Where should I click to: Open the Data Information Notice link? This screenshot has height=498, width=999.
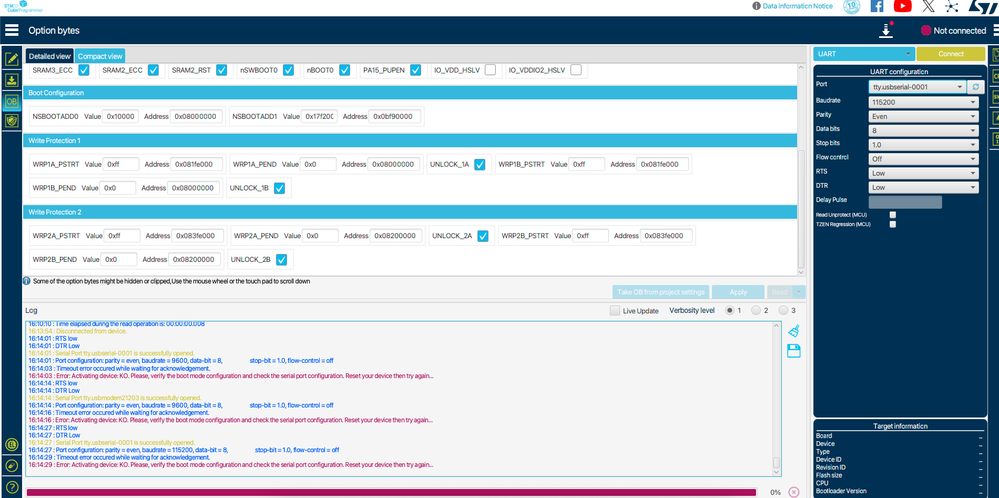click(x=797, y=6)
